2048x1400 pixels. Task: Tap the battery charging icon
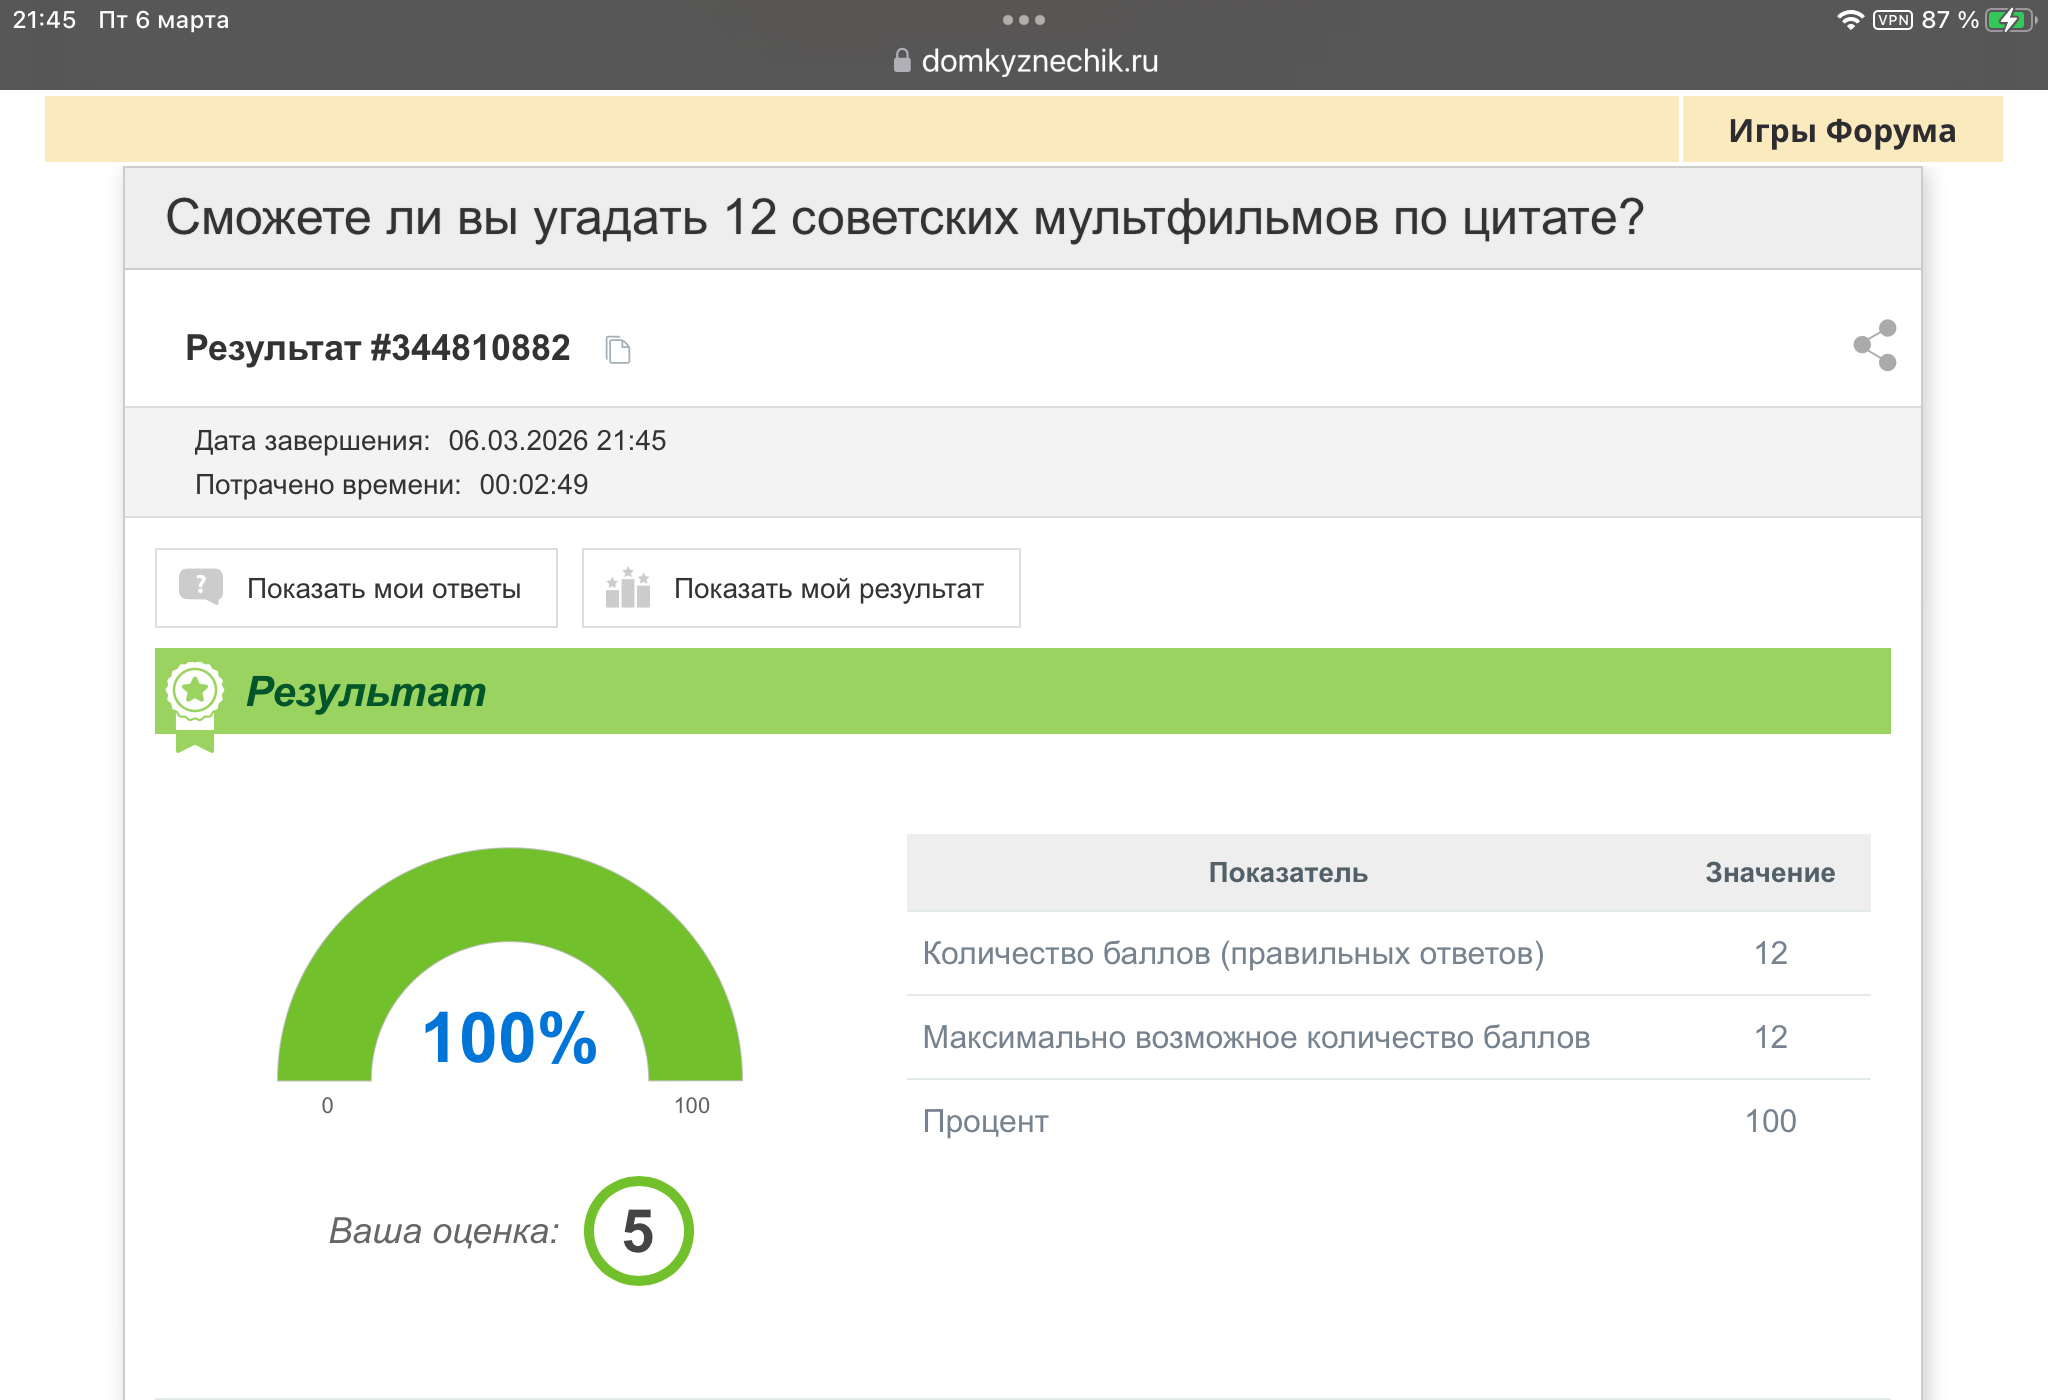(x=2010, y=20)
